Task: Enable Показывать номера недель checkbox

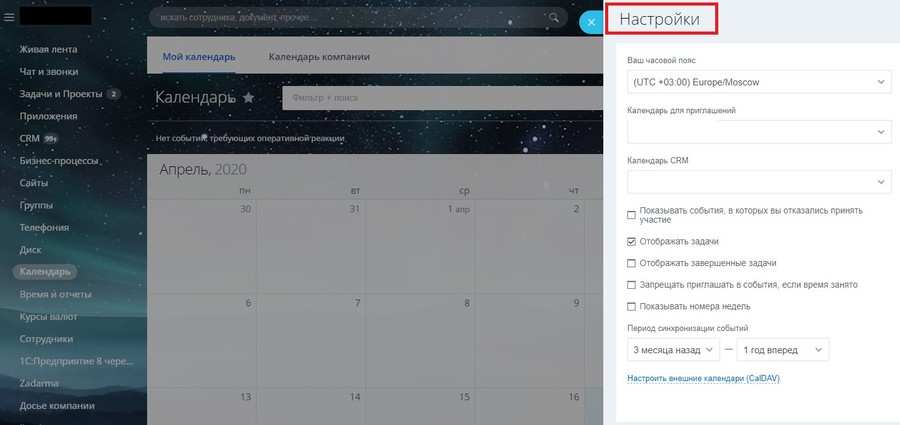Action: tap(631, 307)
